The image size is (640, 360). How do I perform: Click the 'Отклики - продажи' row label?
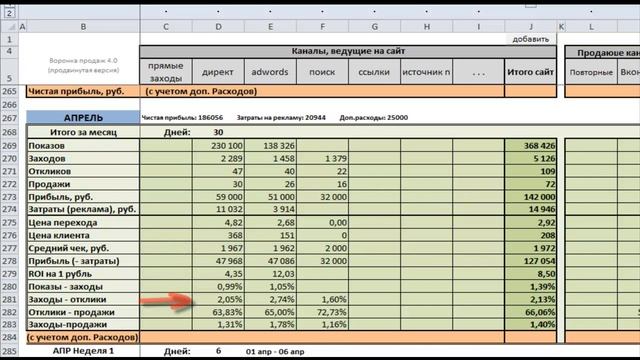[x=83, y=312]
